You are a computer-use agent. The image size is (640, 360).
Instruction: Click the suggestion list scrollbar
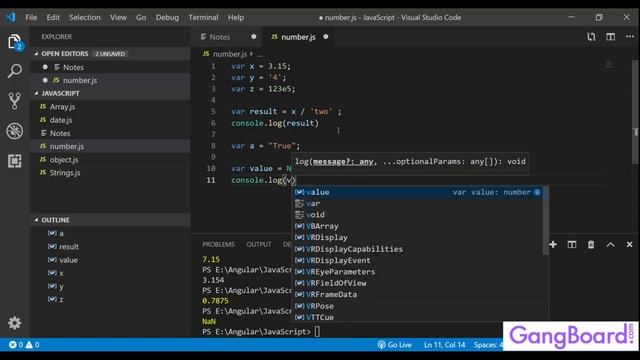coord(545,221)
